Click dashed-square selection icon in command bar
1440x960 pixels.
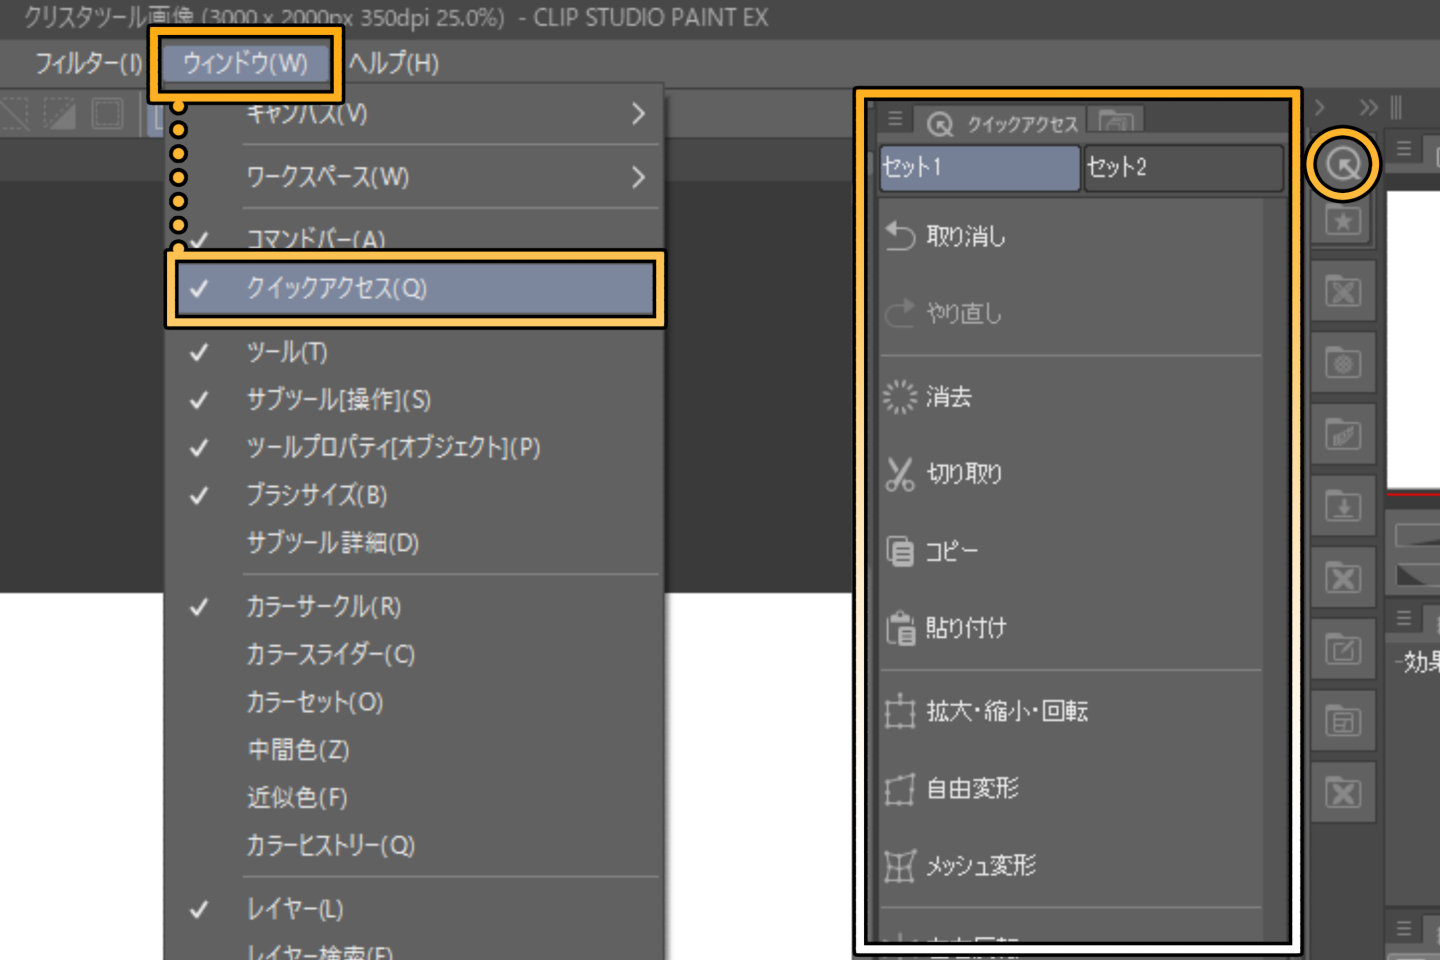click(x=107, y=114)
